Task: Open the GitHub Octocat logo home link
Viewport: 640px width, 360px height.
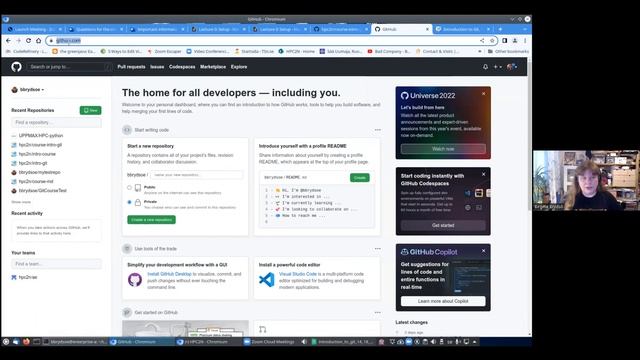Action: [16, 67]
